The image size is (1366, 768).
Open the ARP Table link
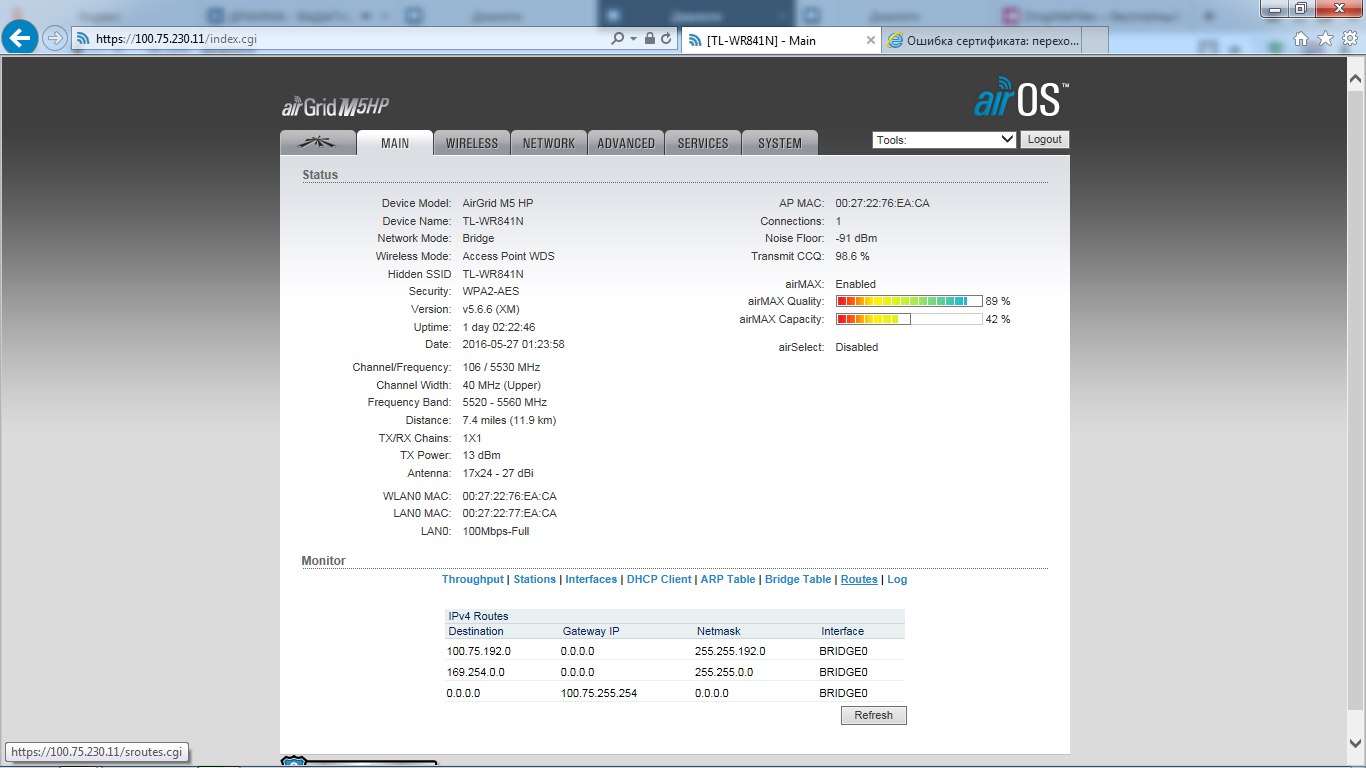point(728,580)
